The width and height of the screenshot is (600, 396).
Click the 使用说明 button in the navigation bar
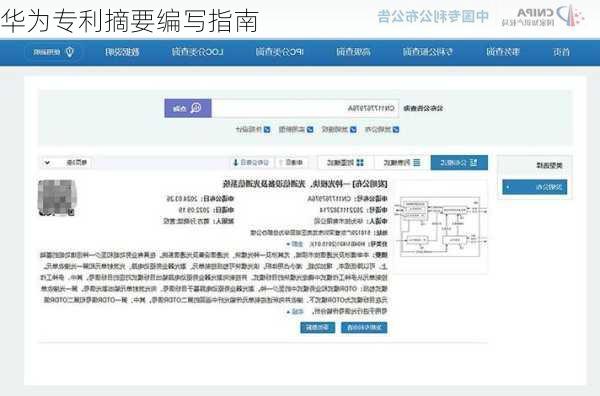pos(54,52)
